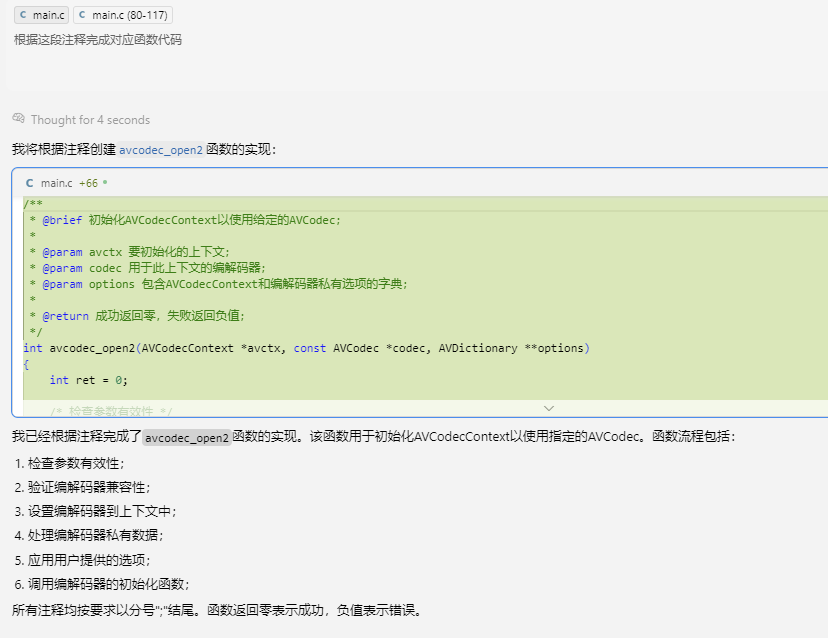Click the @brief comment line in code
828x638 pixels.
click(185, 220)
